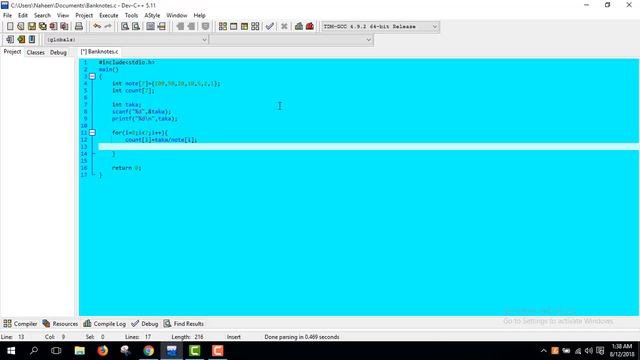Switch to the Debug sidebar tab
640x360 pixels.
click(58, 52)
